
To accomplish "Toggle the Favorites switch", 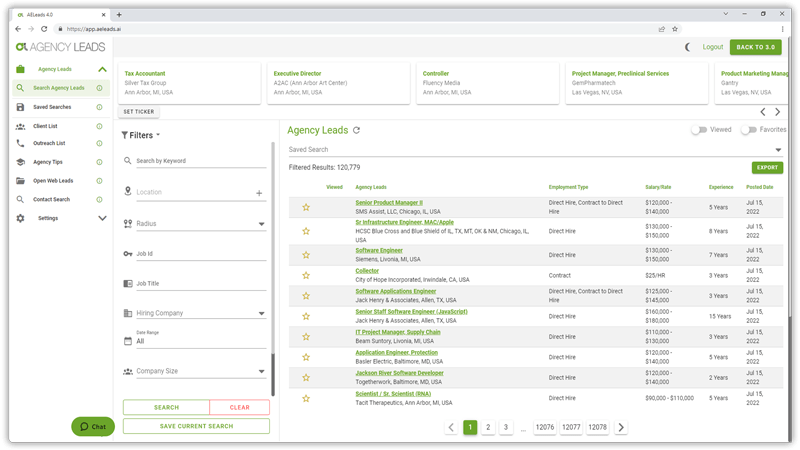I will [x=748, y=130].
